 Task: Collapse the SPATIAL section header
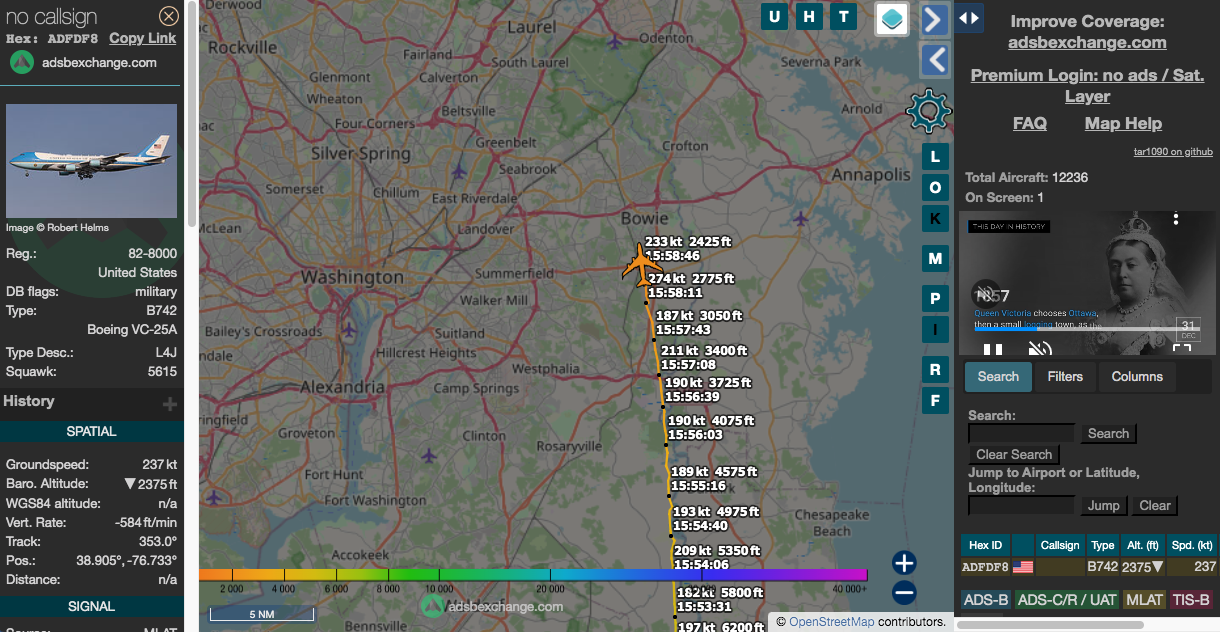click(92, 432)
